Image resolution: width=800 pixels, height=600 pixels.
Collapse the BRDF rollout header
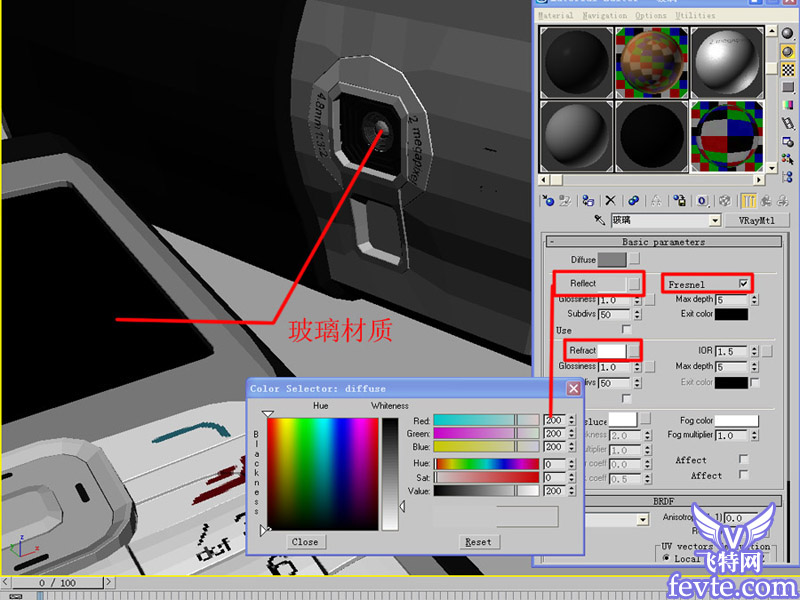tap(664, 501)
